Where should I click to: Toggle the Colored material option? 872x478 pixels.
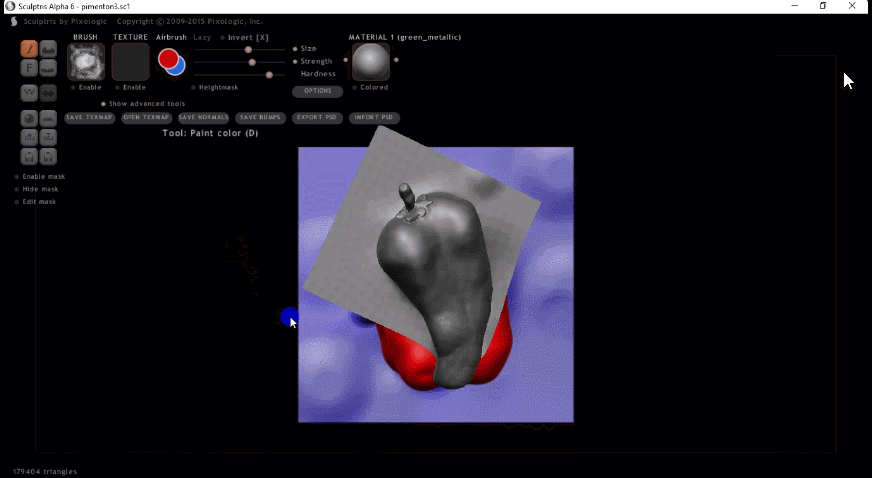(x=371, y=88)
